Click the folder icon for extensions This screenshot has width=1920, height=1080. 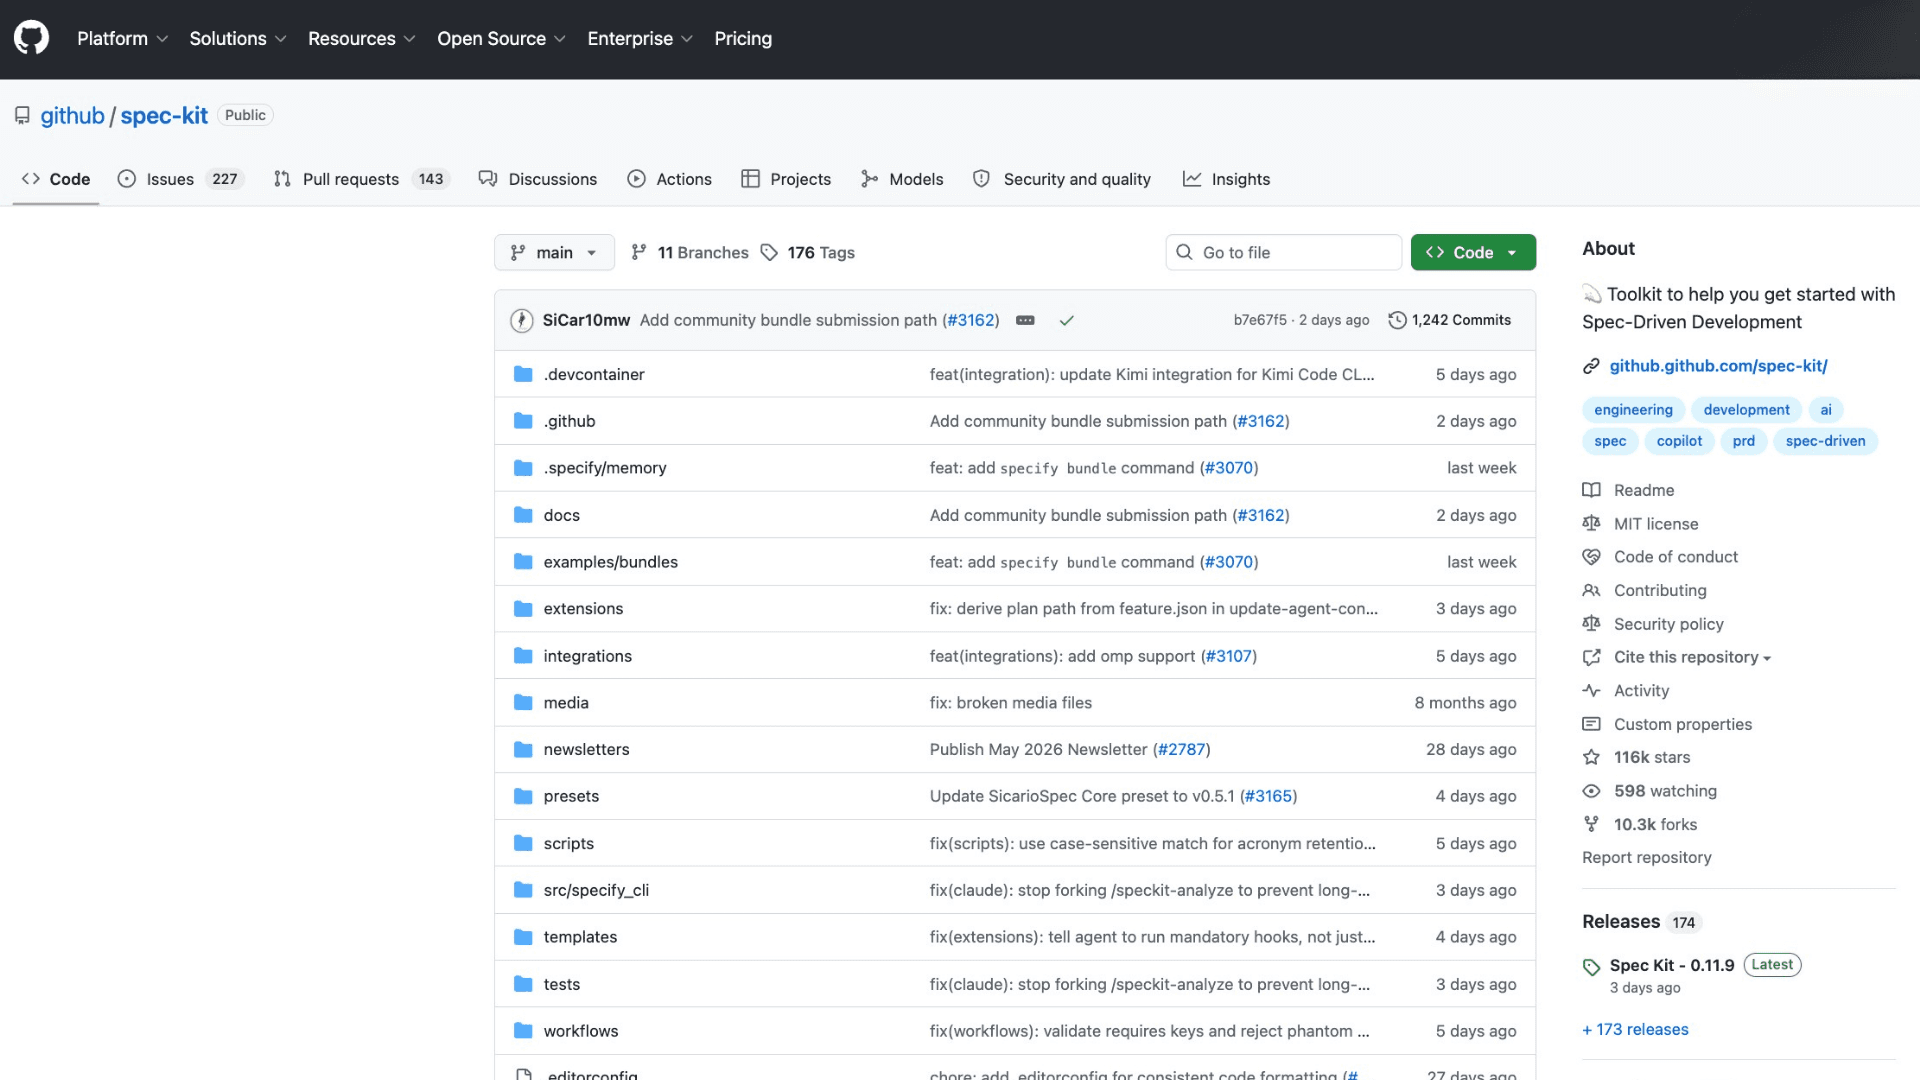coord(523,608)
